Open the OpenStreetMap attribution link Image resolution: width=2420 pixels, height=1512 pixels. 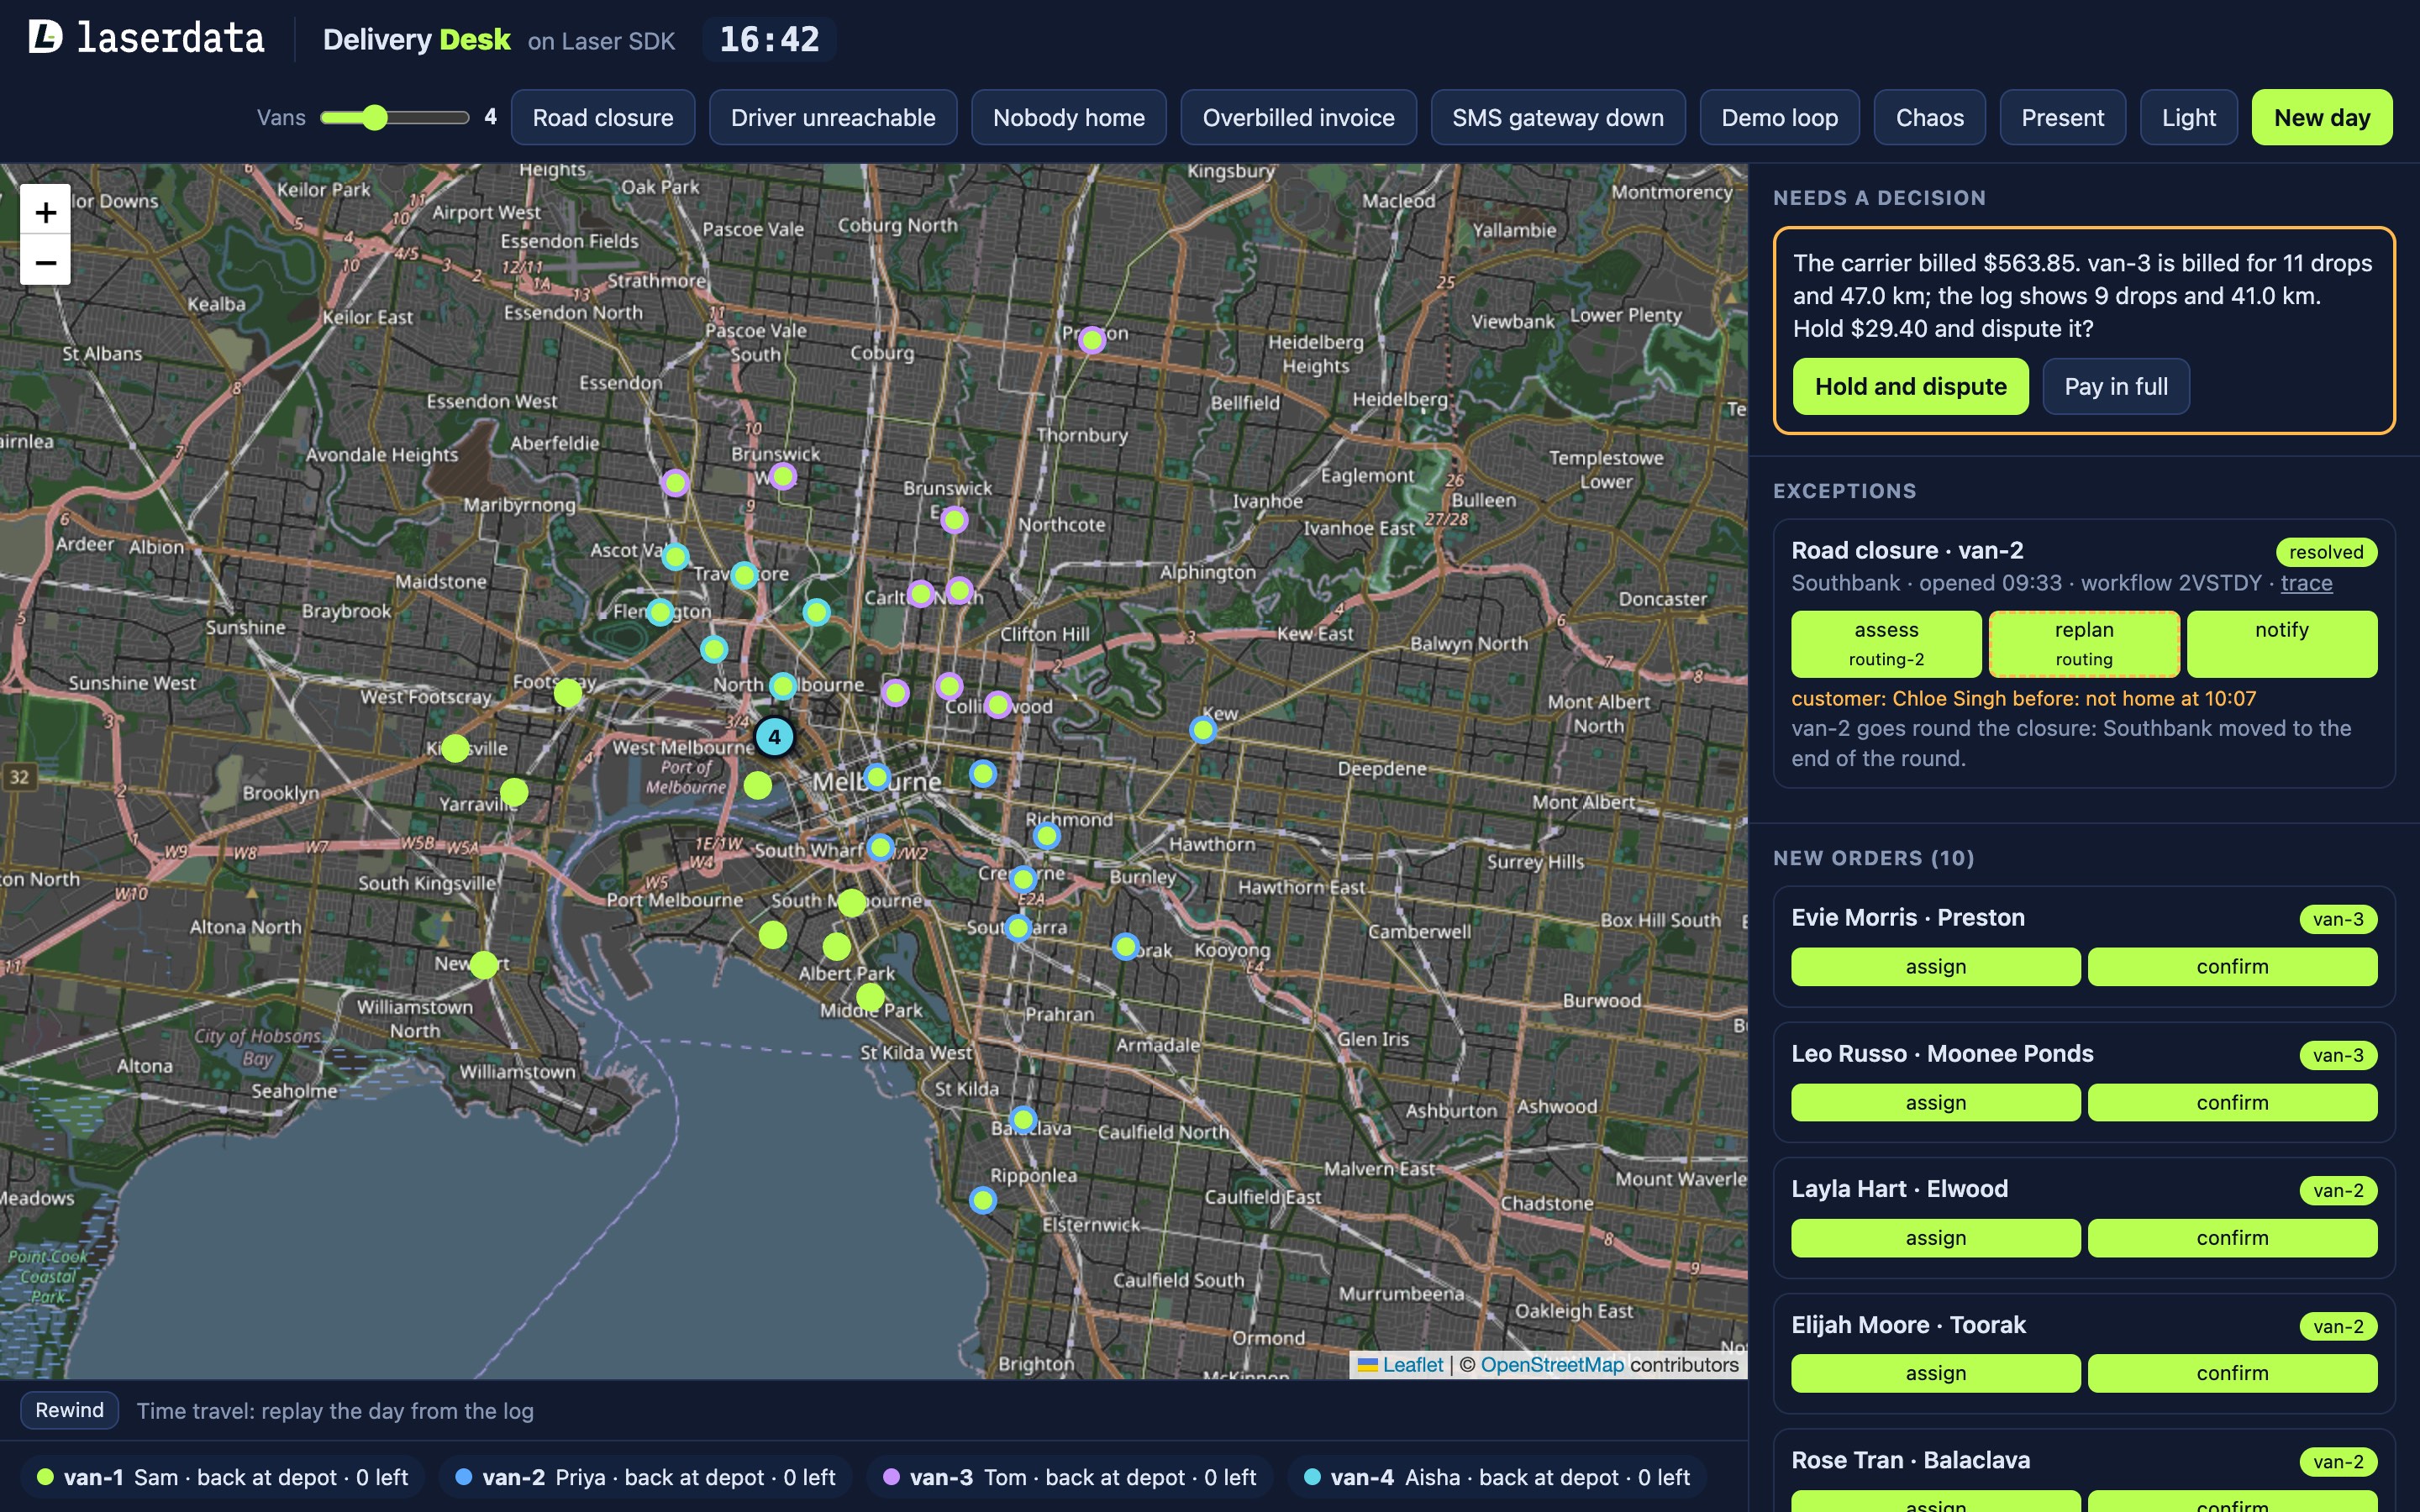(x=1552, y=1364)
